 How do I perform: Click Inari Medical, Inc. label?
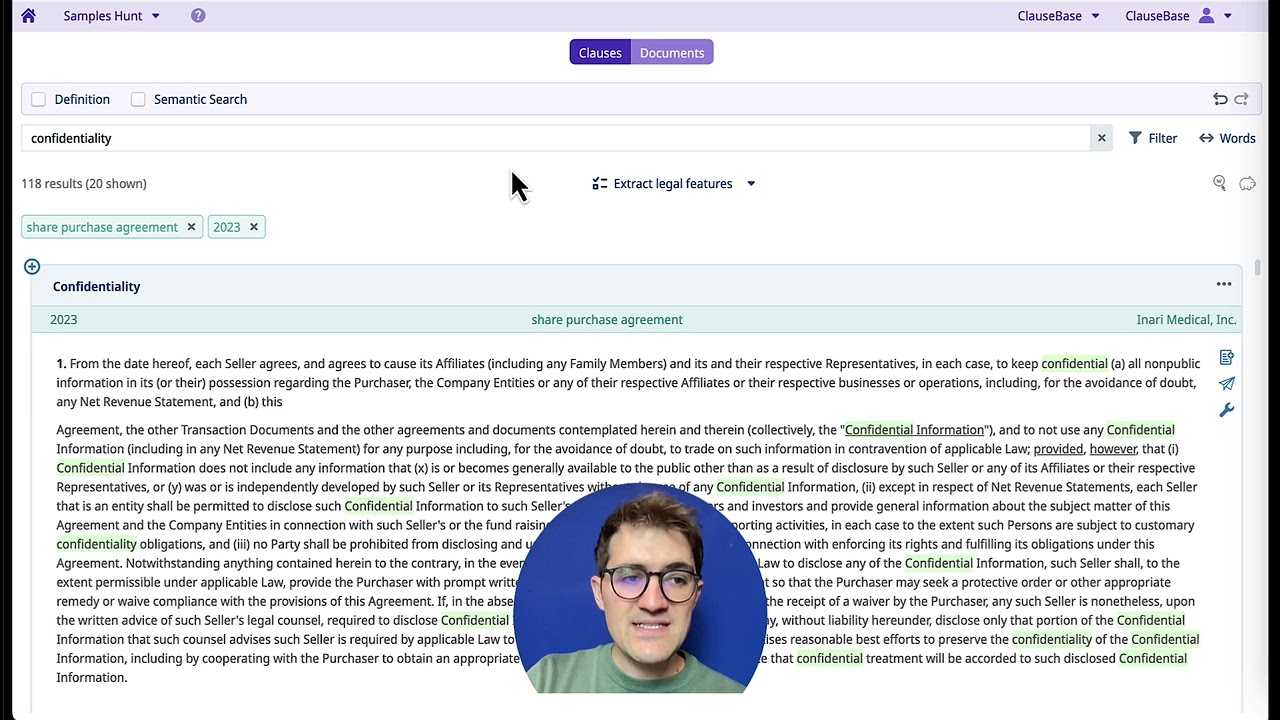1186,320
